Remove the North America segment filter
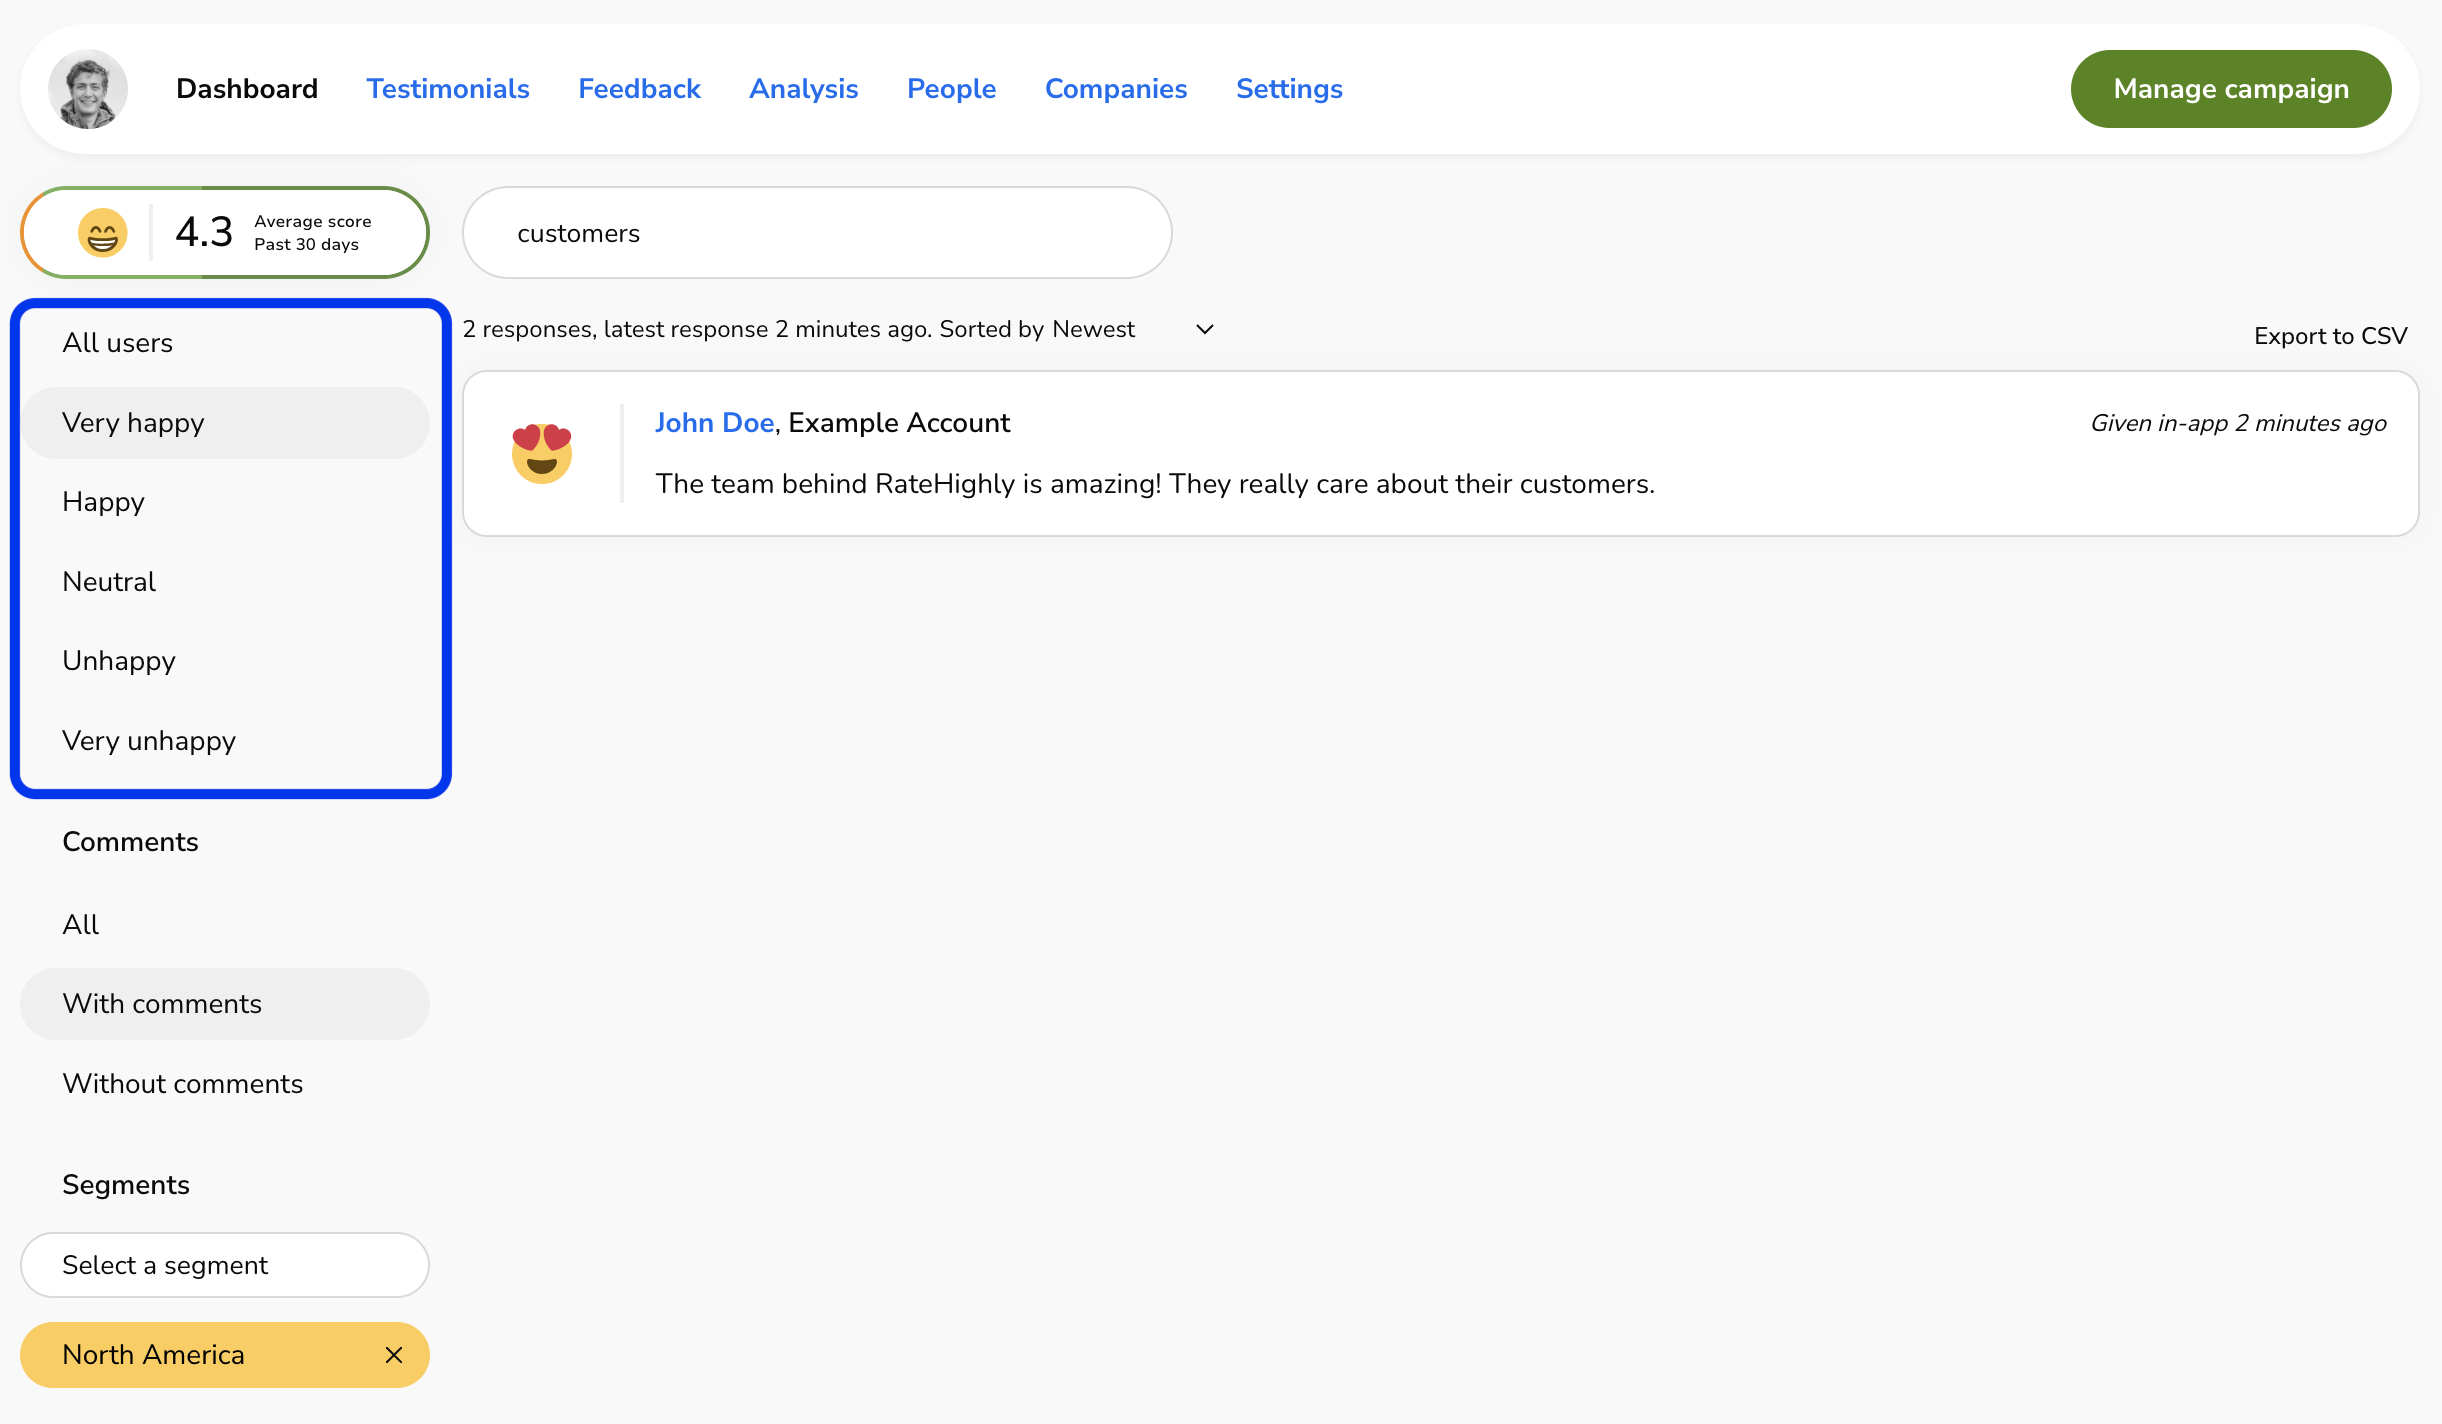Image resolution: width=2442 pixels, height=1424 pixels. pos(394,1355)
